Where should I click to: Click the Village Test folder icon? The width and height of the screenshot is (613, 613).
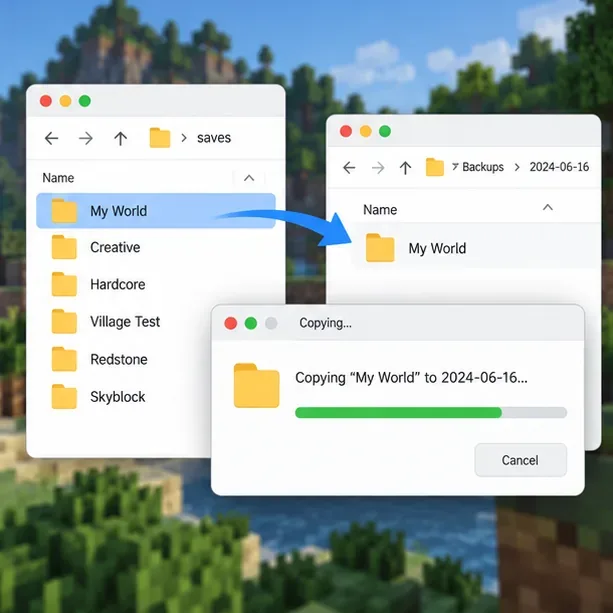pos(64,321)
